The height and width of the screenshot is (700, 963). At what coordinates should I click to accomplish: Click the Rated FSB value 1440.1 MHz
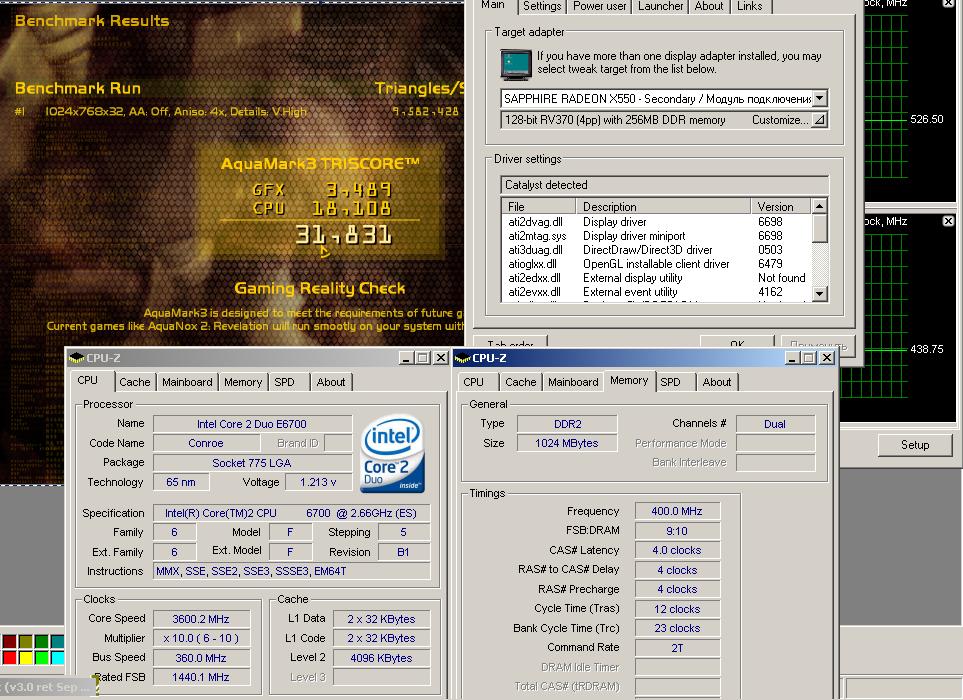pyautogui.click(x=201, y=677)
